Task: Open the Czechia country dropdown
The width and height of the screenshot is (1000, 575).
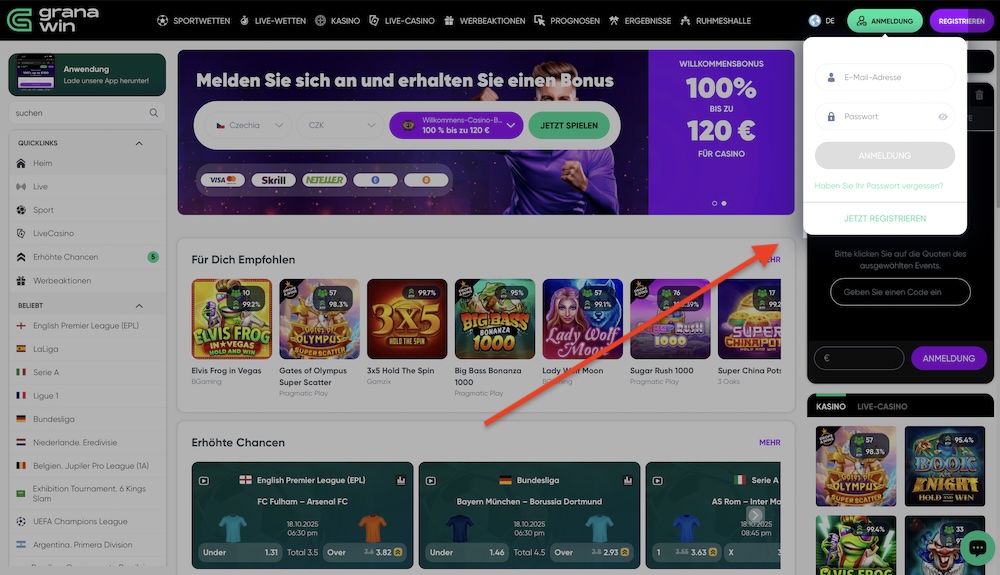Action: [249, 126]
